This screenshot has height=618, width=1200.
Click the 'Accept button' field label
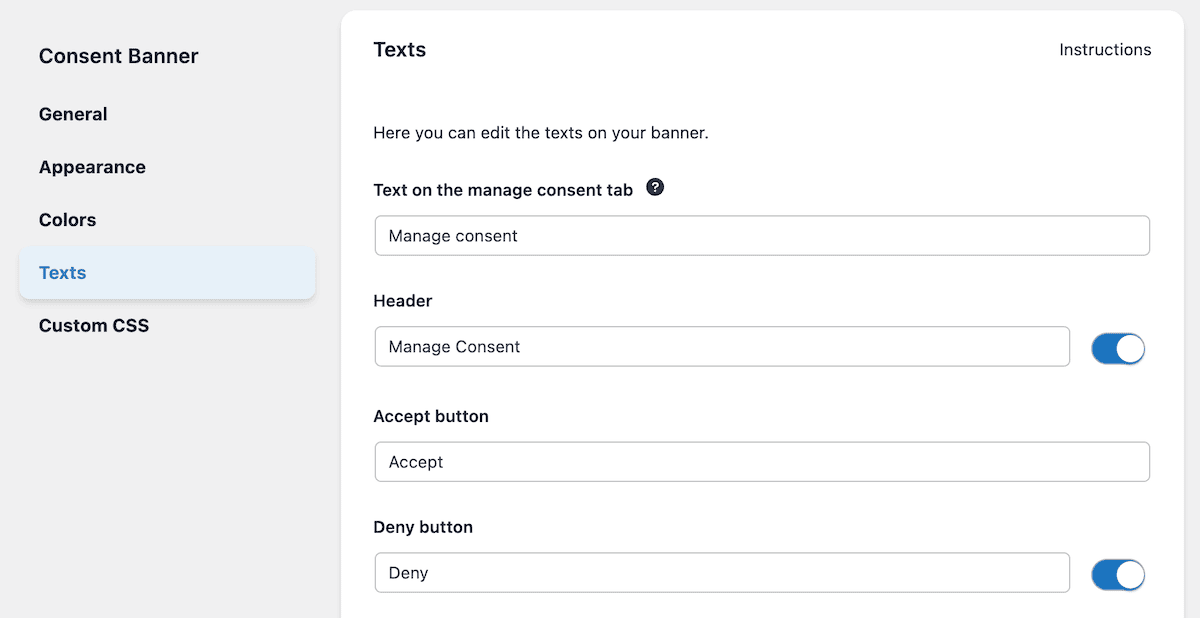point(431,416)
